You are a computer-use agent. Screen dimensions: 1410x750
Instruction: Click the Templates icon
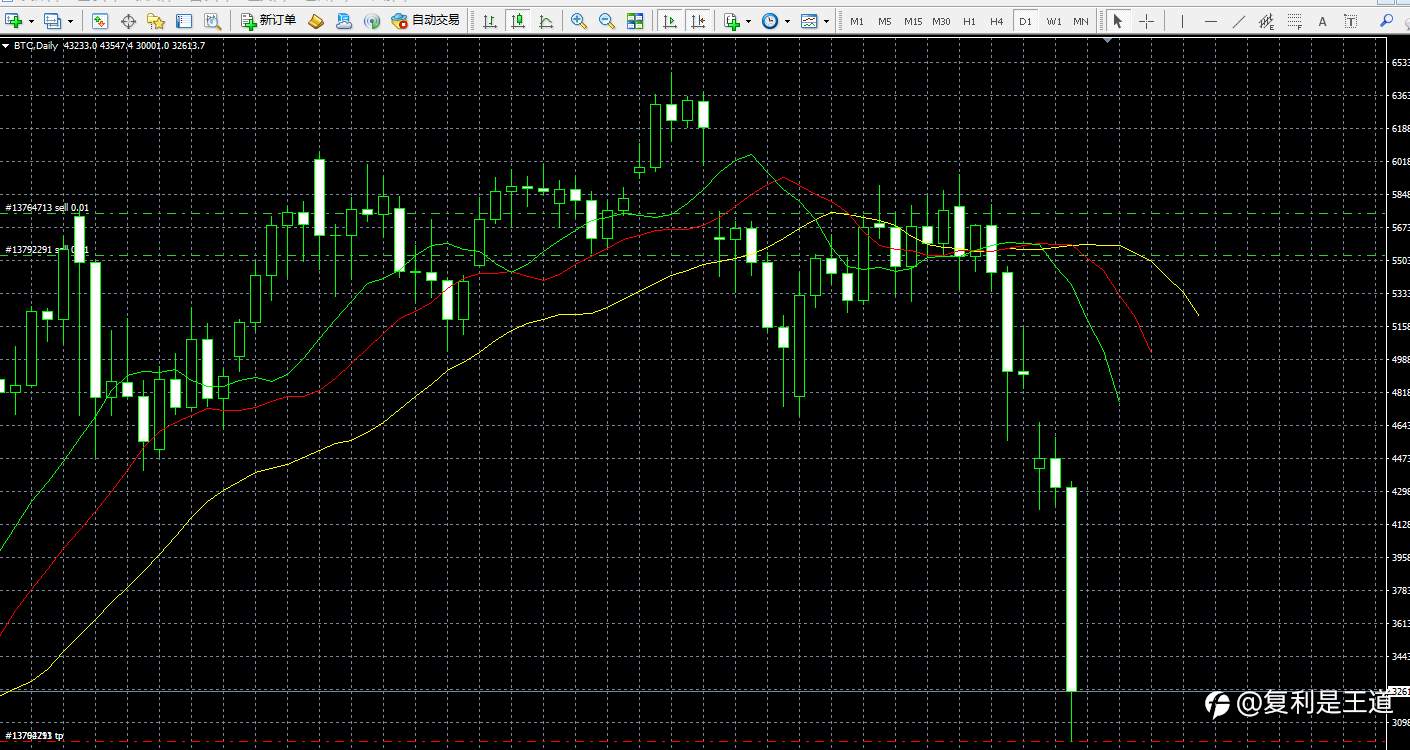[809, 21]
